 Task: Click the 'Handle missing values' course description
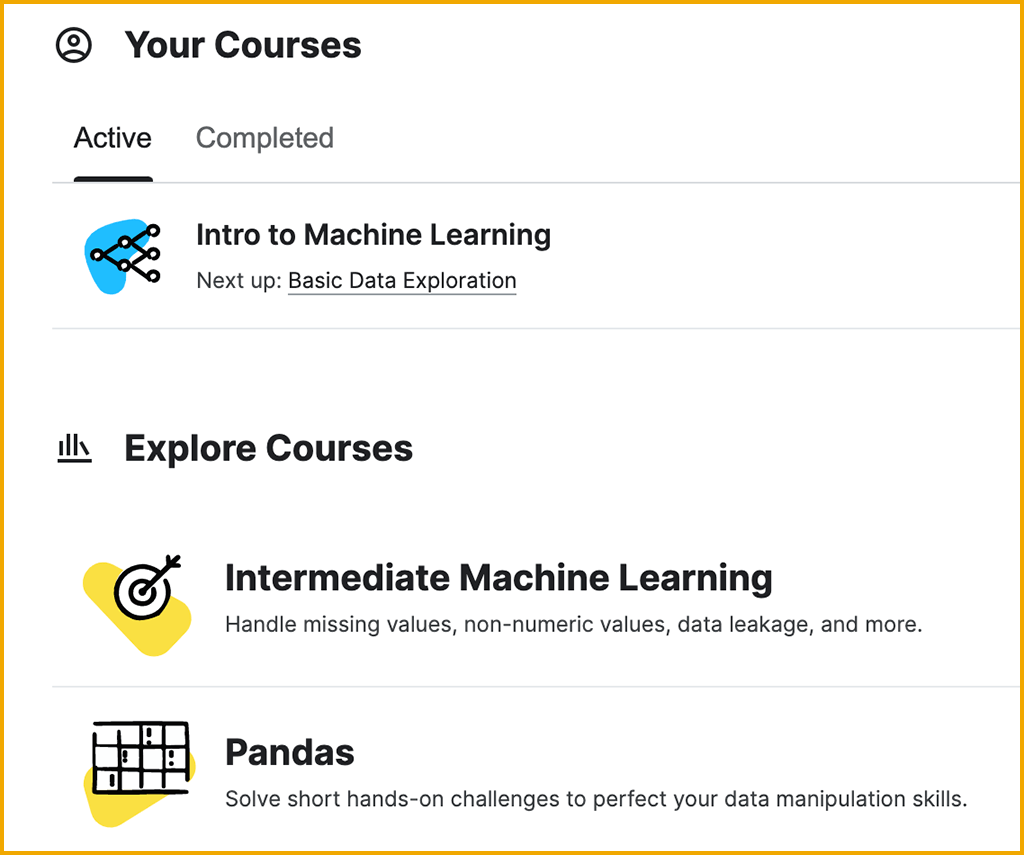(x=573, y=625)
